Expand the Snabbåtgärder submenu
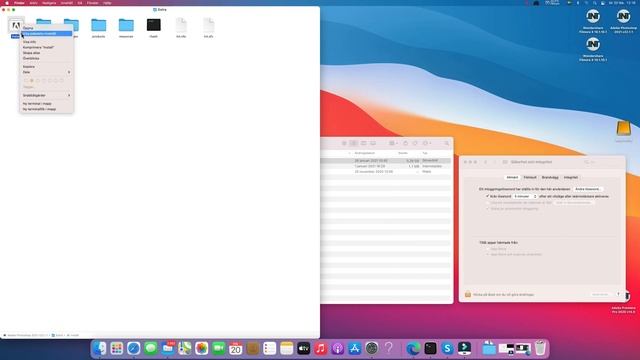 tap(47, 95)
